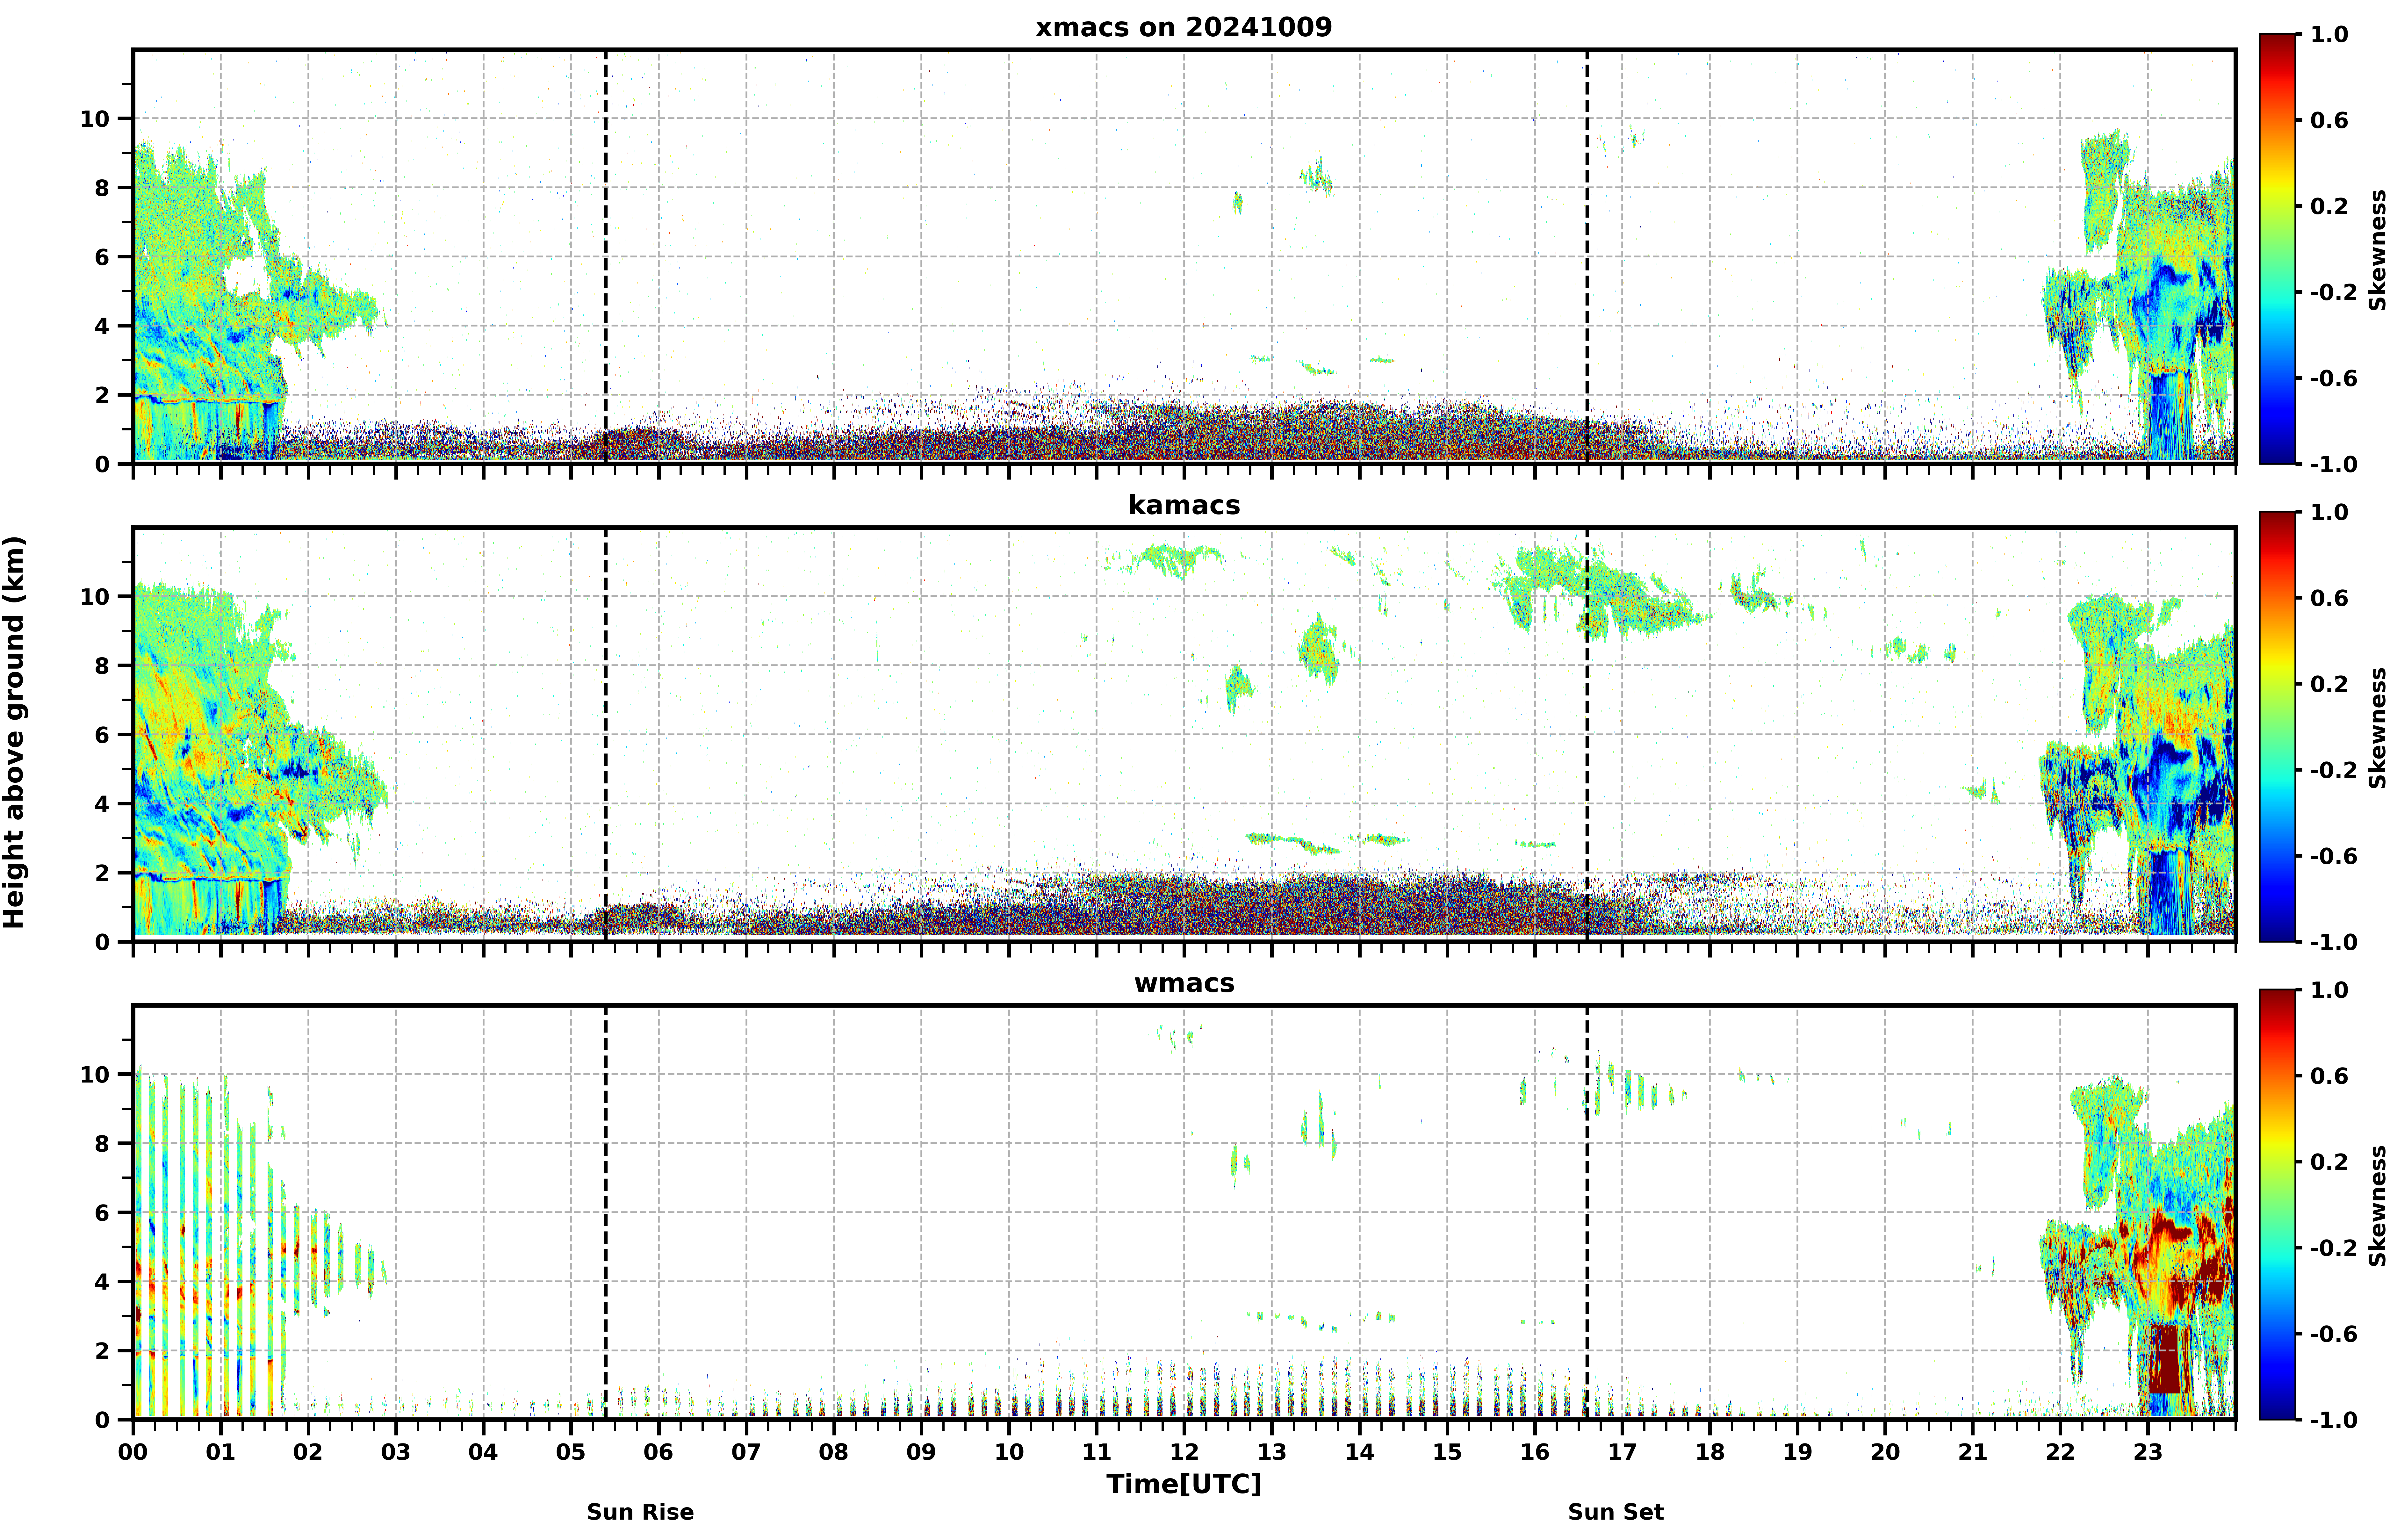This screenshot has width=2404, height=1540.
Task: Click the 2 km height tick of xmacs panel
Action: click(x=102, y=395)
